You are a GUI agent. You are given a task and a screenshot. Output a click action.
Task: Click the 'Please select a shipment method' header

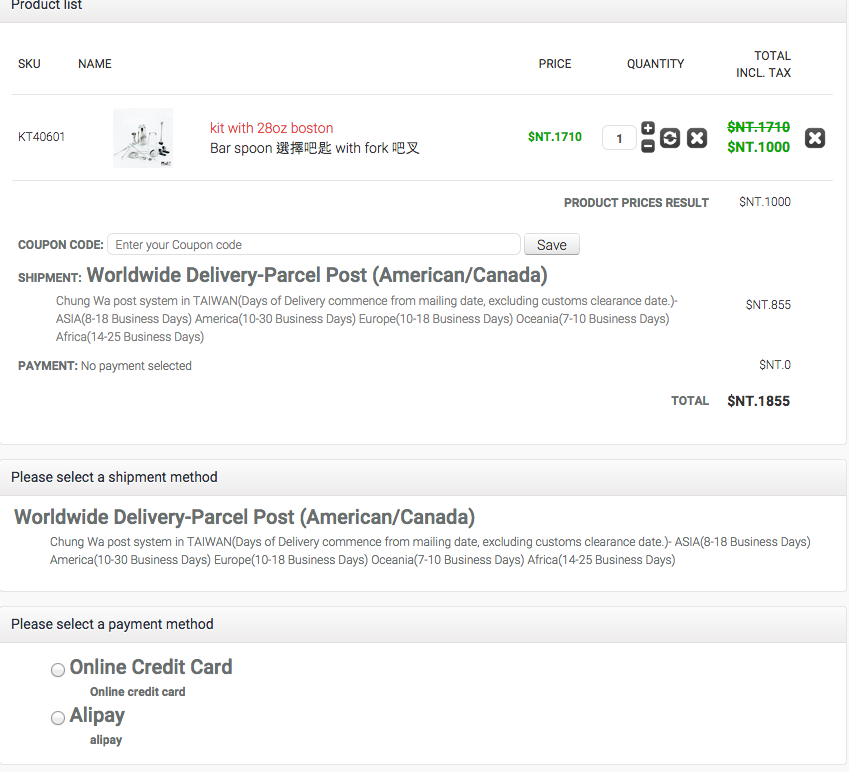pyautogui.click(x=114, y=477)
